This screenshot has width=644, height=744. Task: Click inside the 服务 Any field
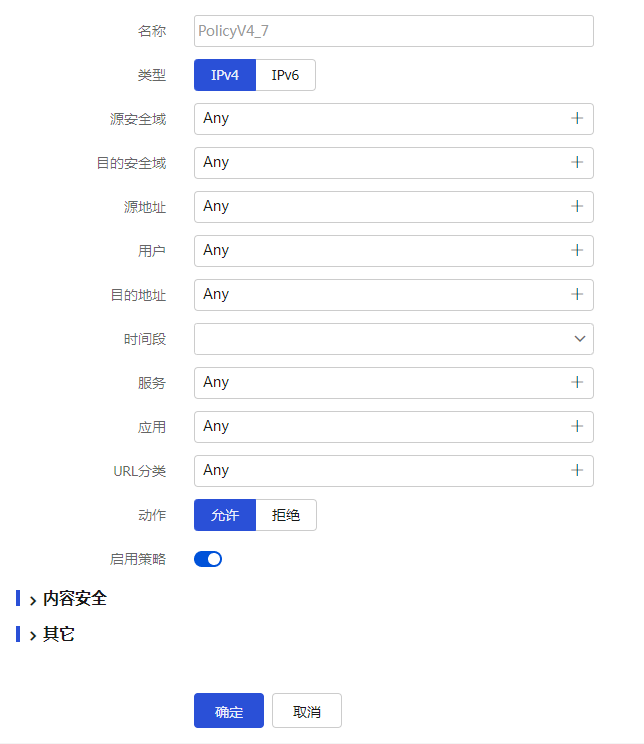(380, 382)
